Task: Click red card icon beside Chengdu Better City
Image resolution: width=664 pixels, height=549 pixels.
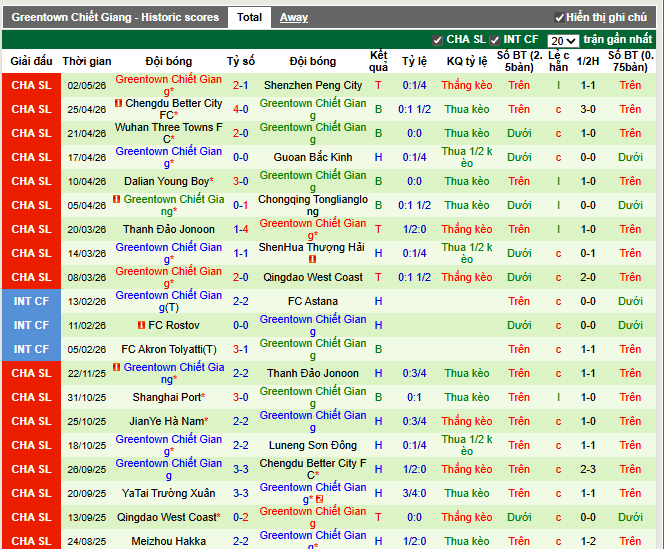Action: [x=119, y=103]
